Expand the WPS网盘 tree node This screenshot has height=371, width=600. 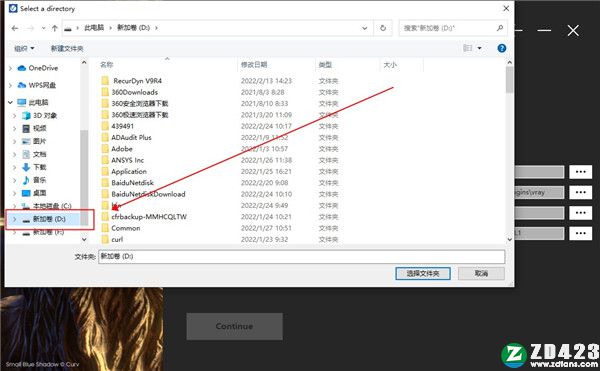pyautogui.click(x=10, y=85)
